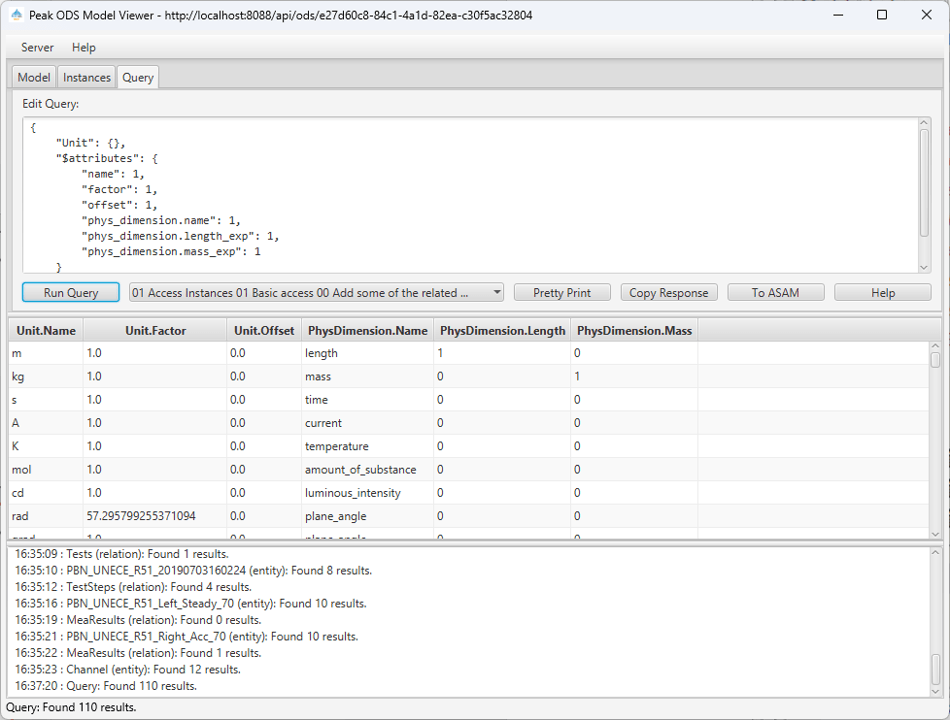Viewport: 950px width, 720px height.
Task: Click the Peak ODS app icon in title bar
Action: point(16,15)
